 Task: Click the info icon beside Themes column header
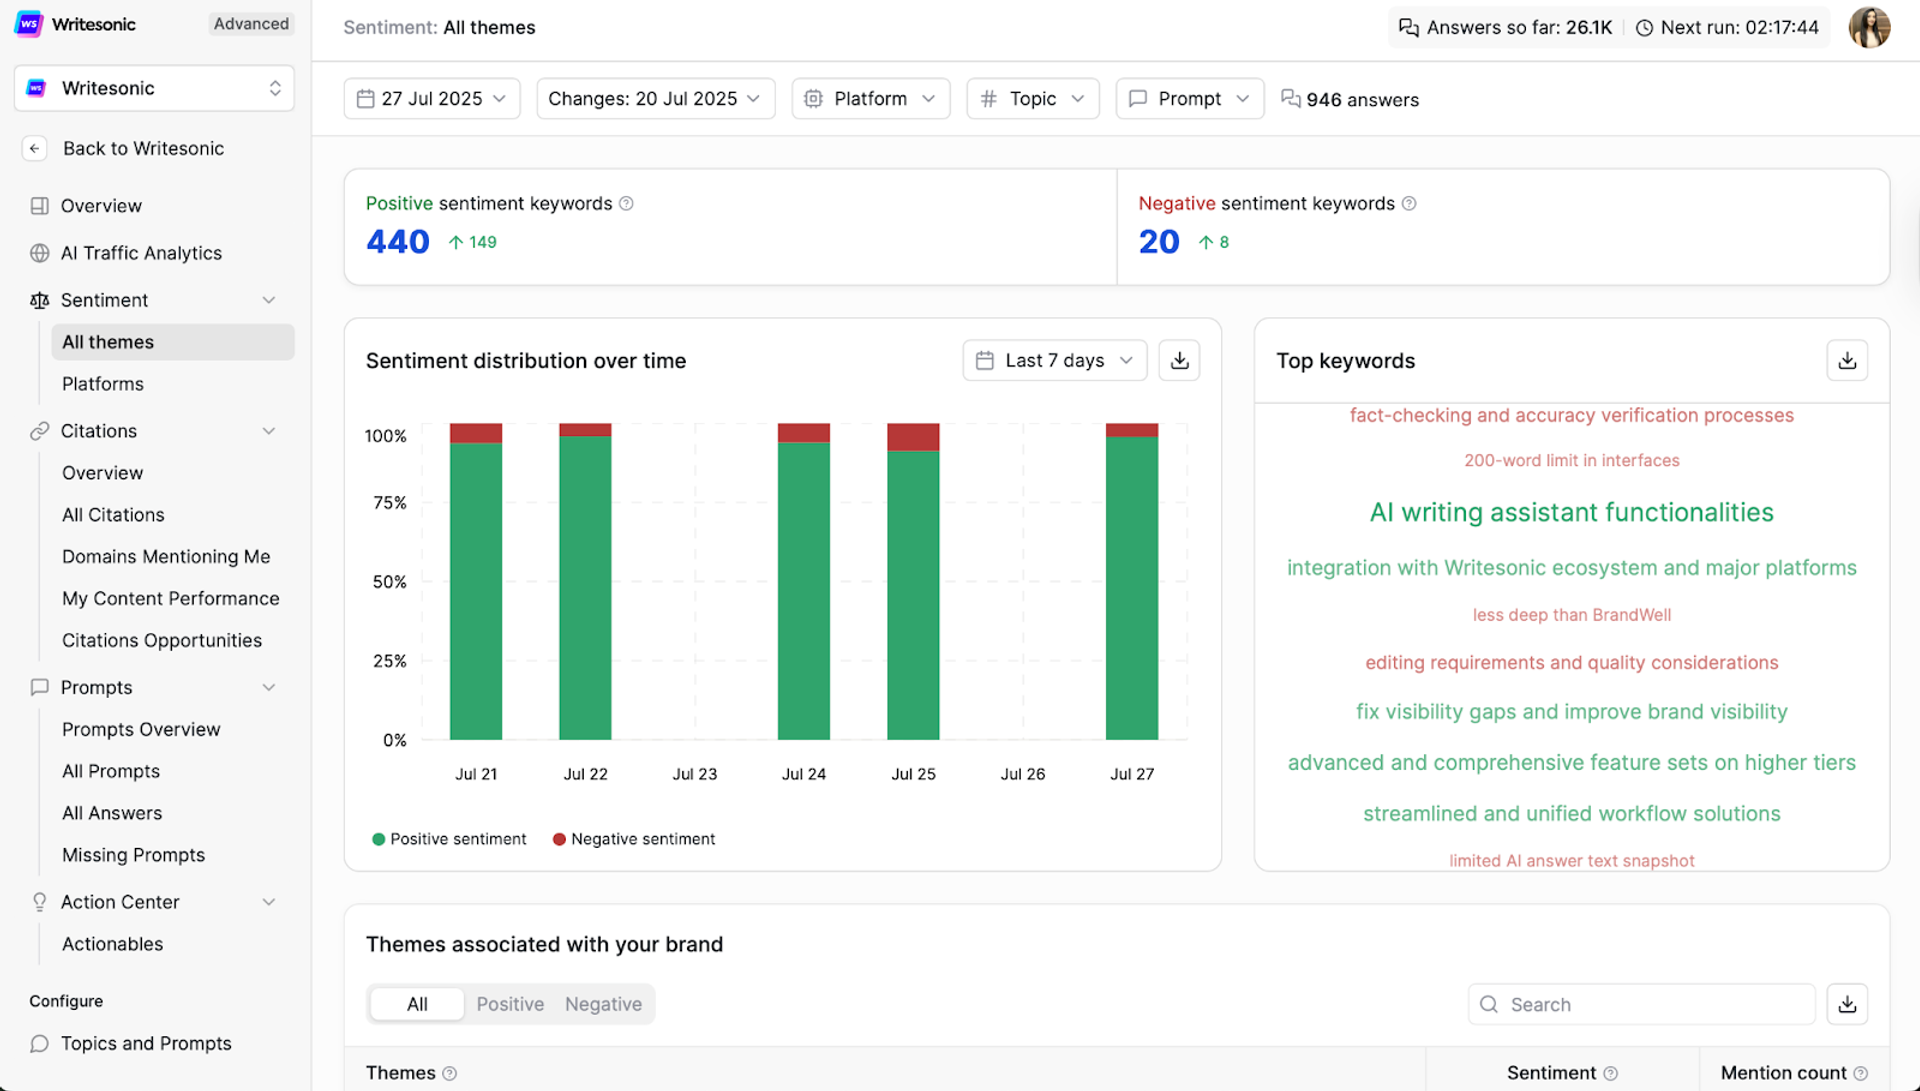point(450,1073)
